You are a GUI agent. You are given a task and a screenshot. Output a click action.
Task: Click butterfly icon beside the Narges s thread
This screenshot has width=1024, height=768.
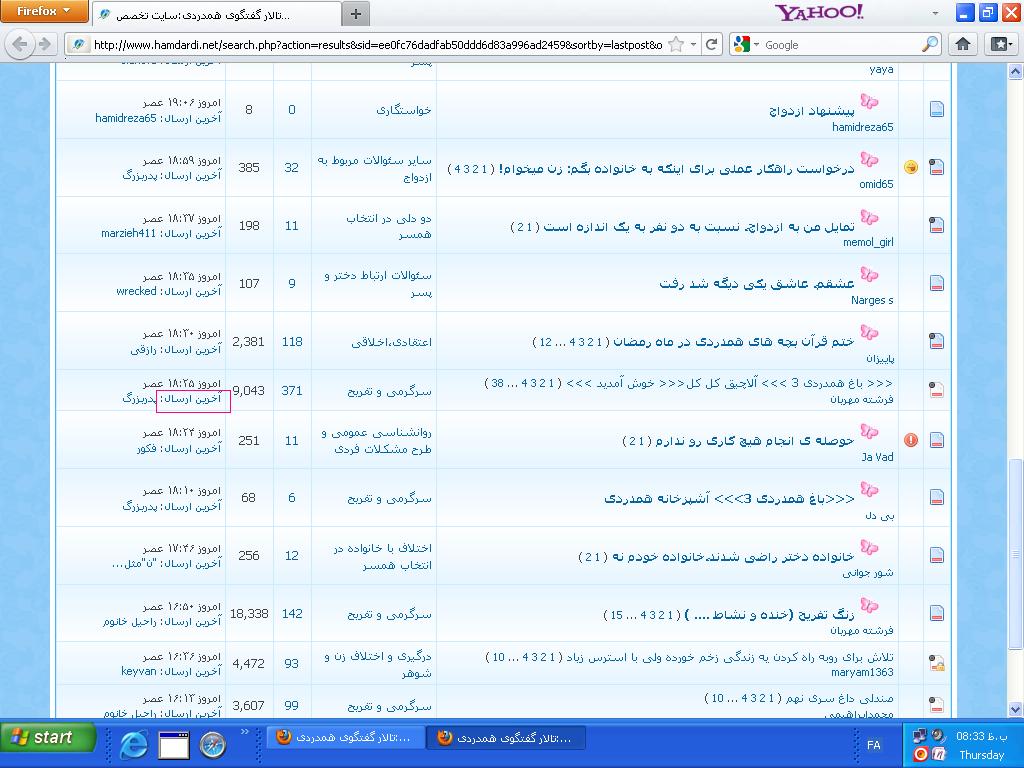coord(869,274)
